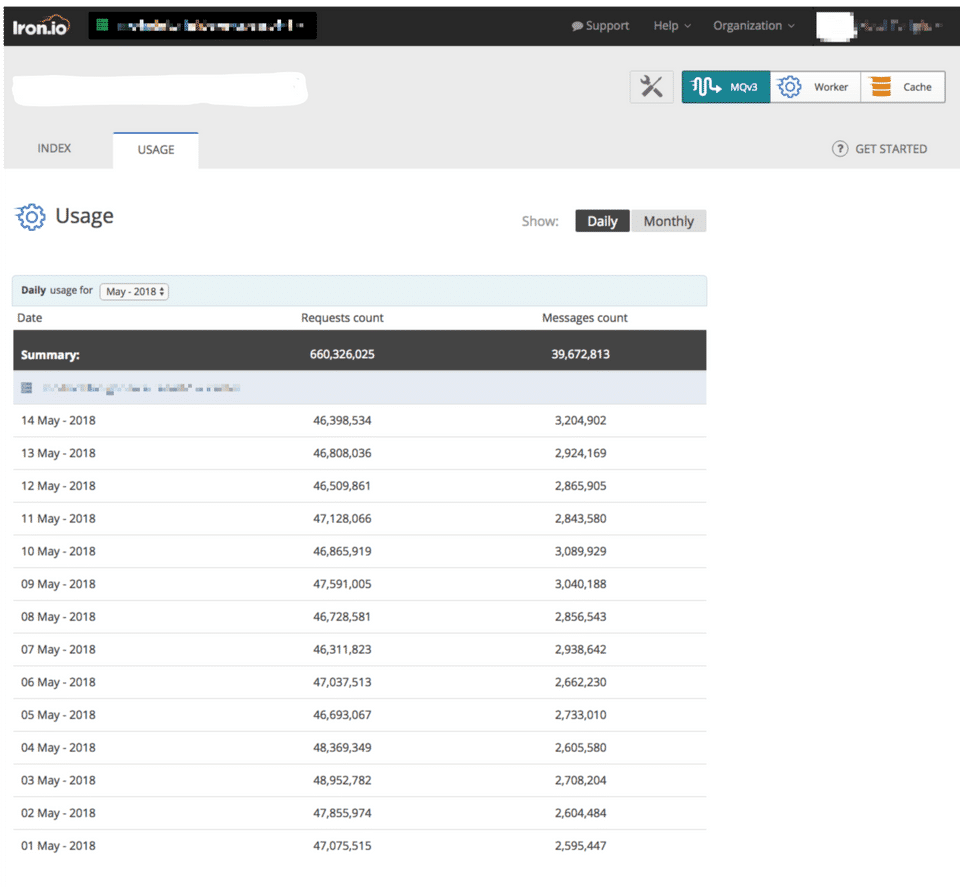
Task: Select the 01 May - 2018 date cell
Action: 58,846
